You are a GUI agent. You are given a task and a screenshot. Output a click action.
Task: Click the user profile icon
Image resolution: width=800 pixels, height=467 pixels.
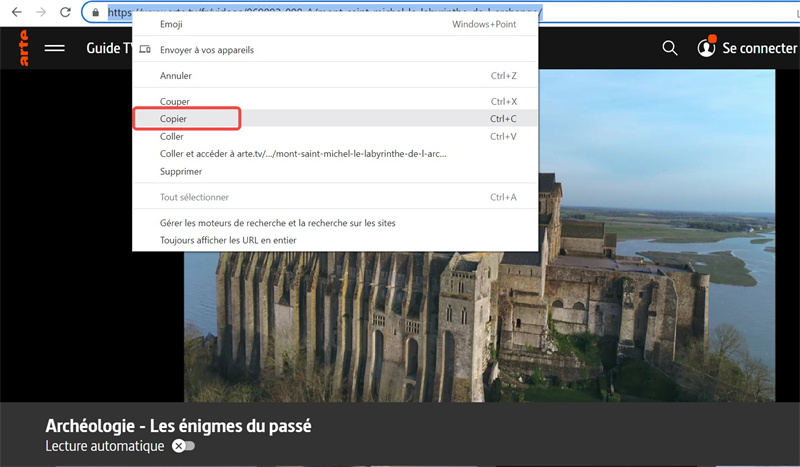pyautogui.click(x=707, y=47)
